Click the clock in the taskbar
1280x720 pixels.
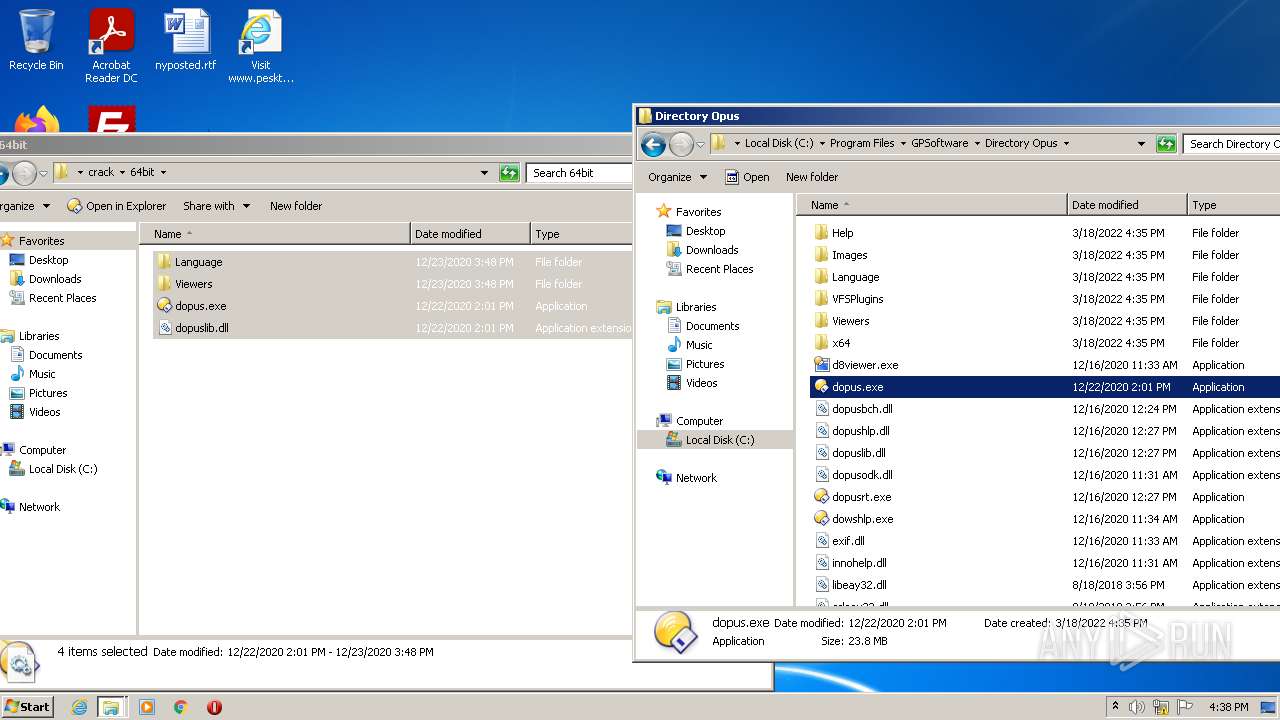point(1227,707)
